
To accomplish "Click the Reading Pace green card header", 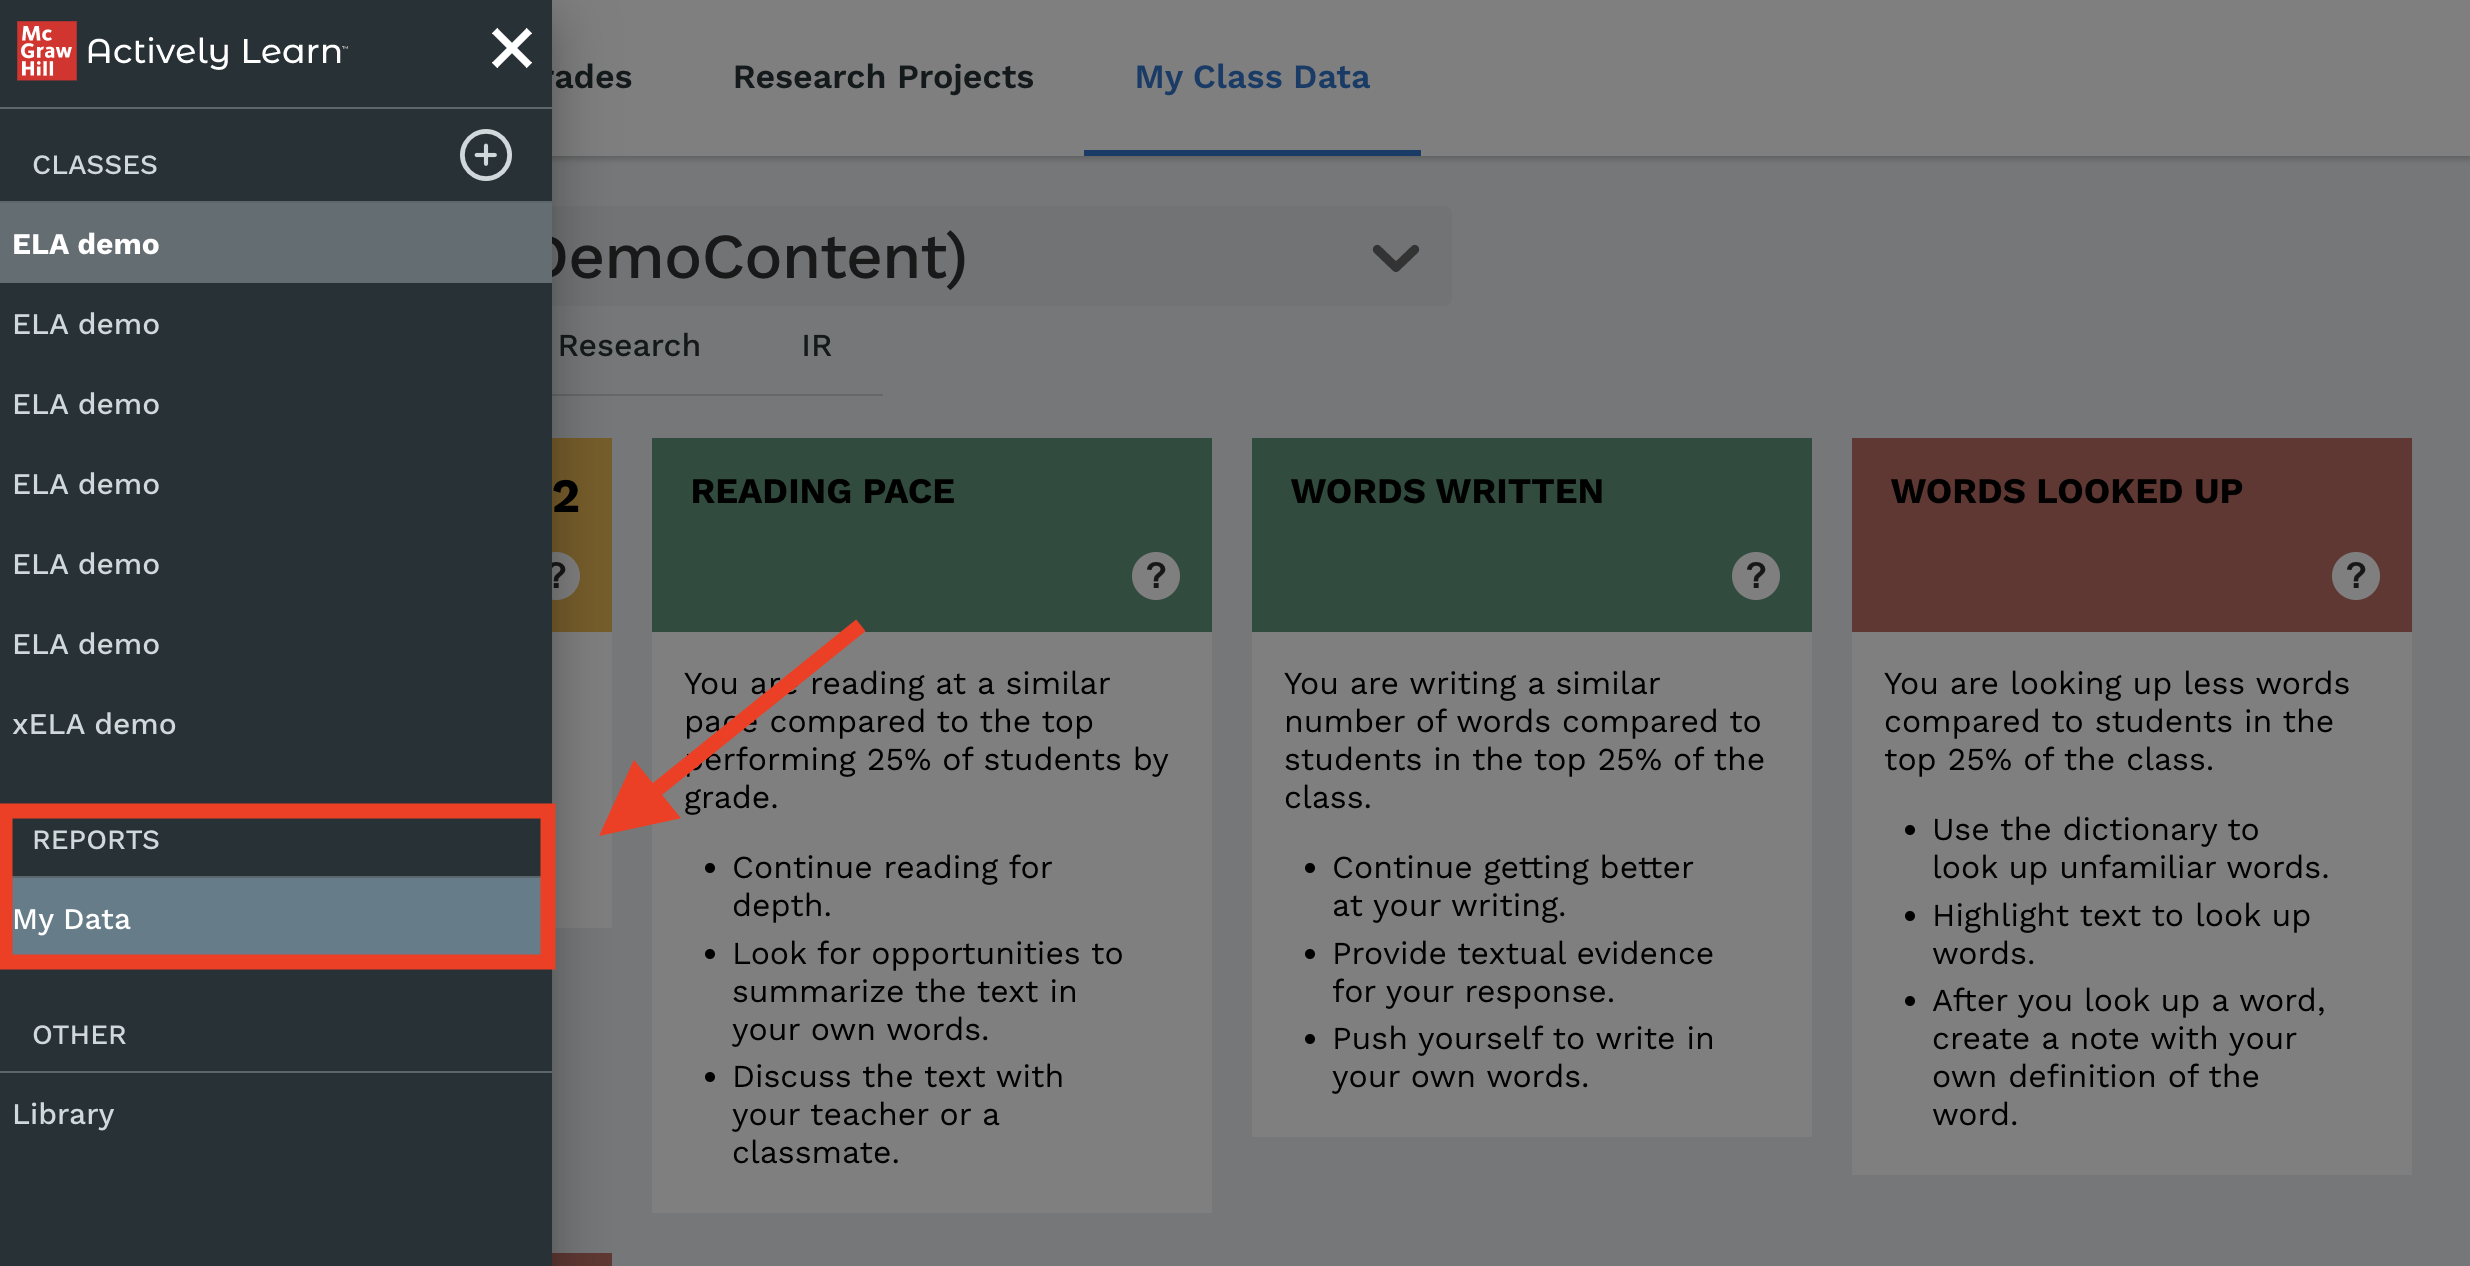I will [x=931, y=534].
